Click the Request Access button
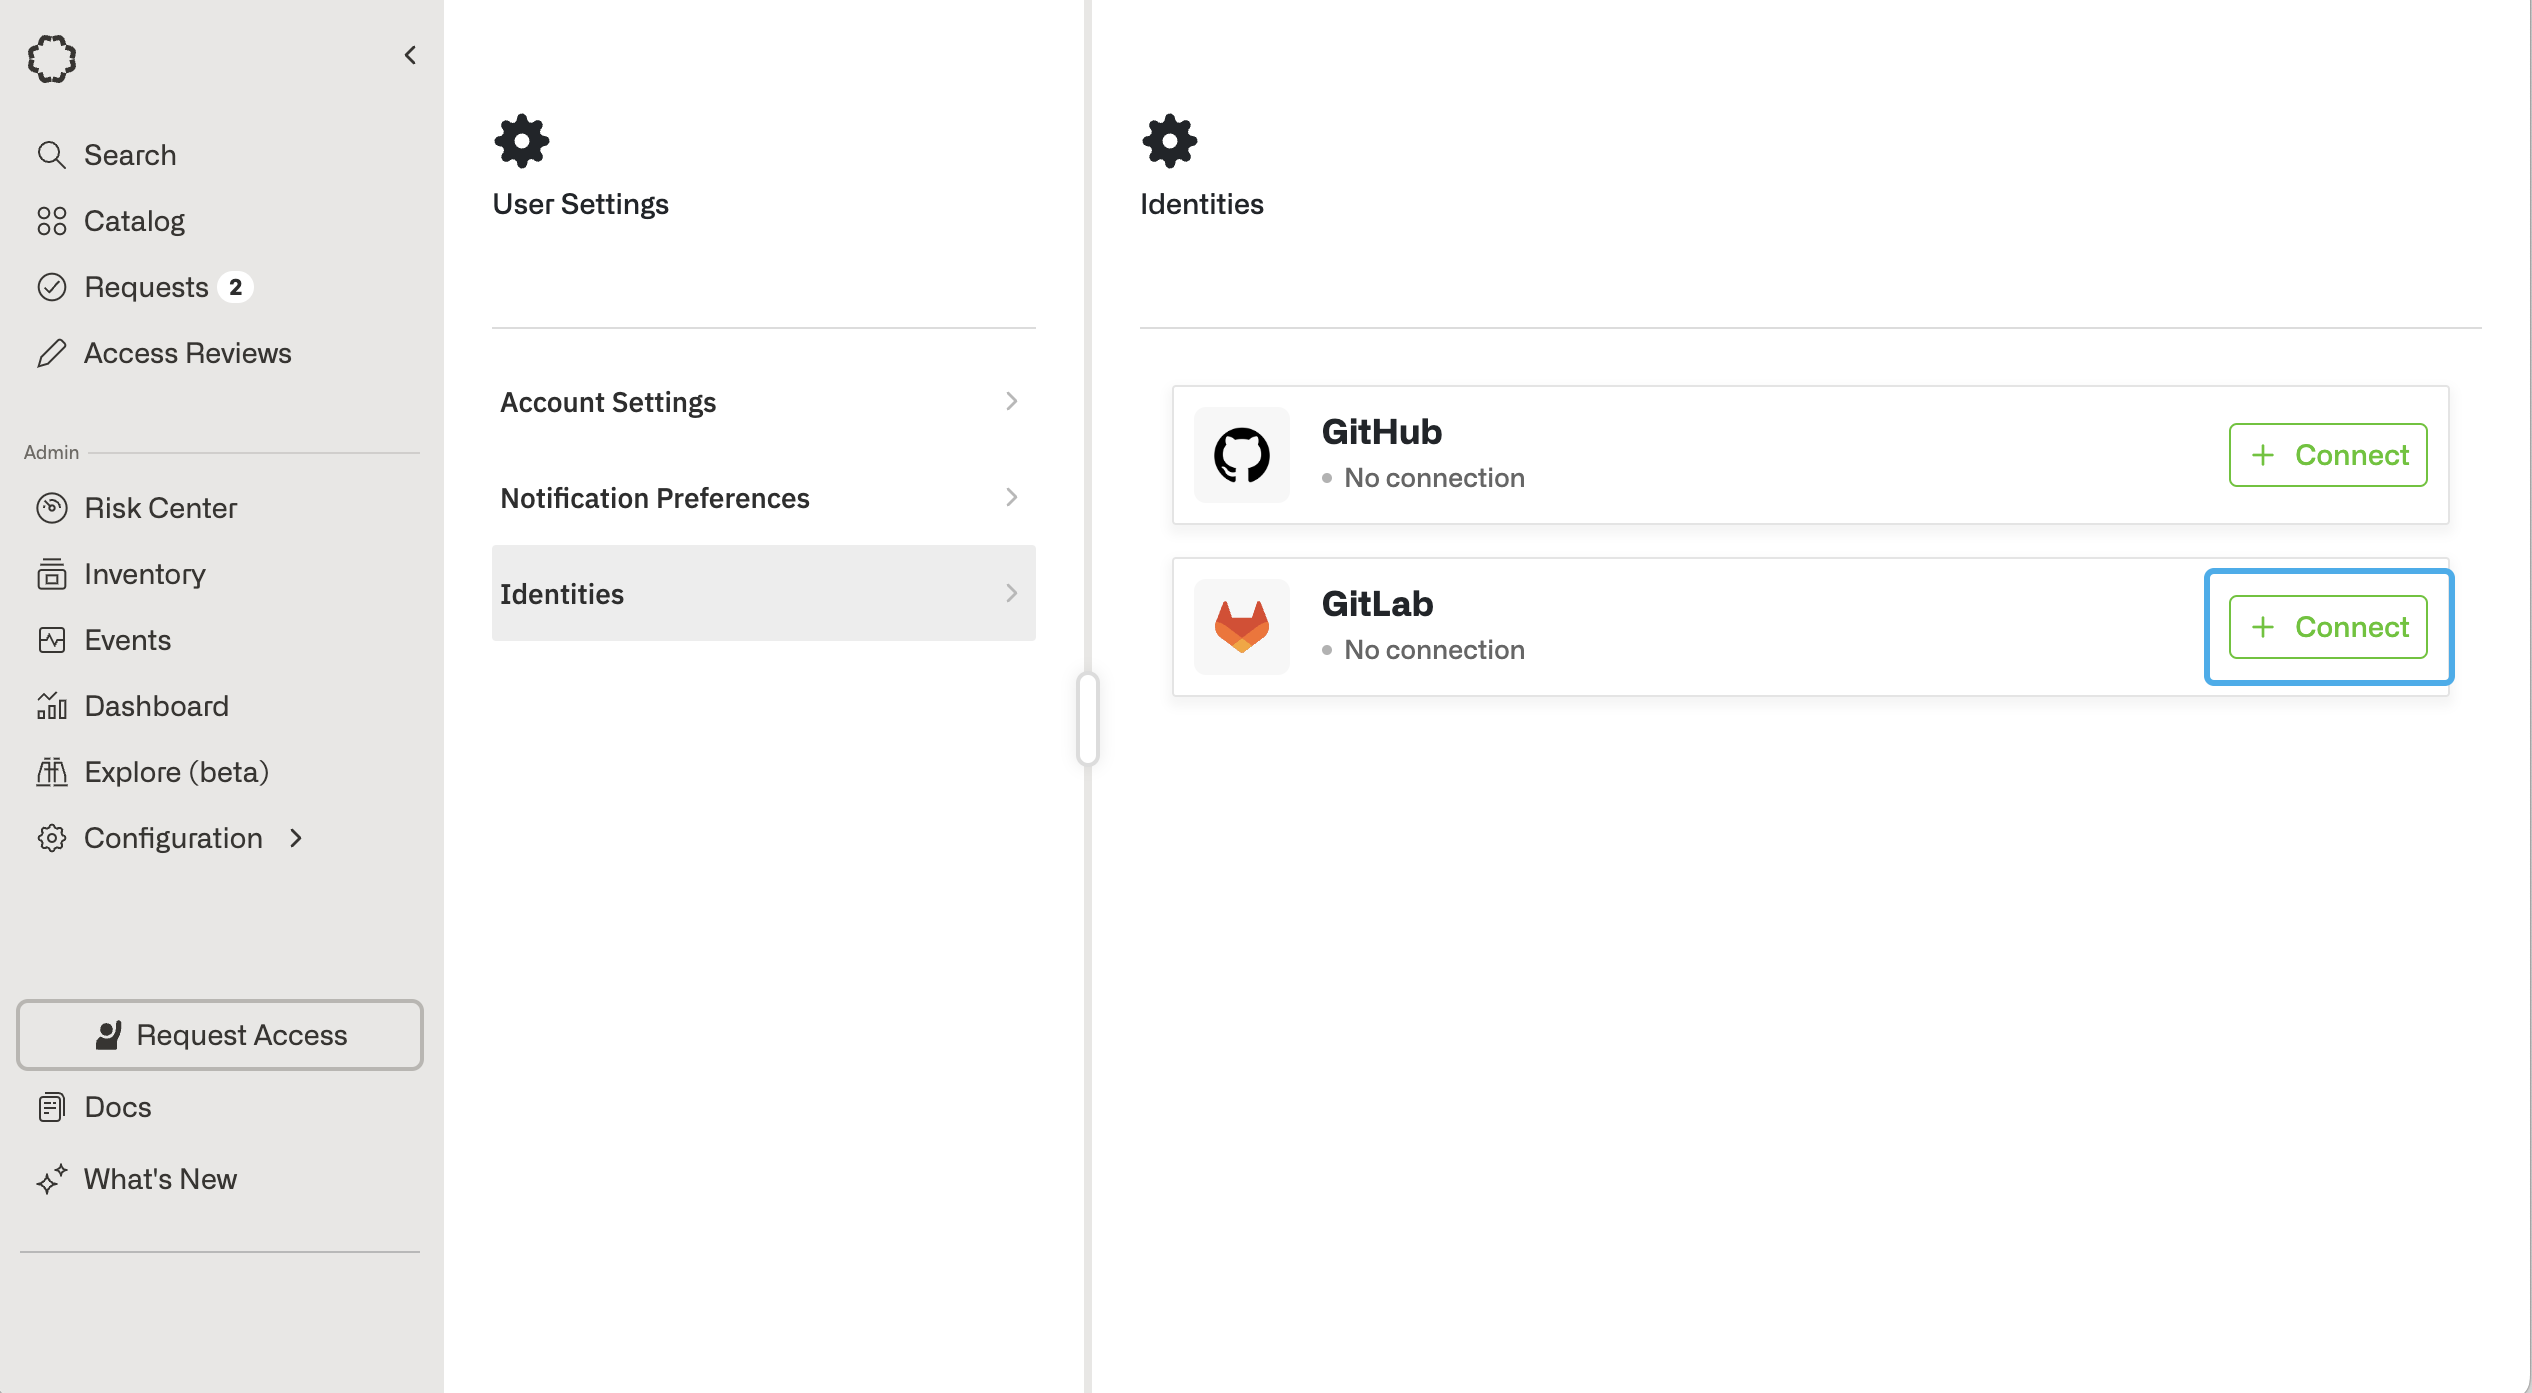The image size is (2532, 1393). tap(220, 1035)
